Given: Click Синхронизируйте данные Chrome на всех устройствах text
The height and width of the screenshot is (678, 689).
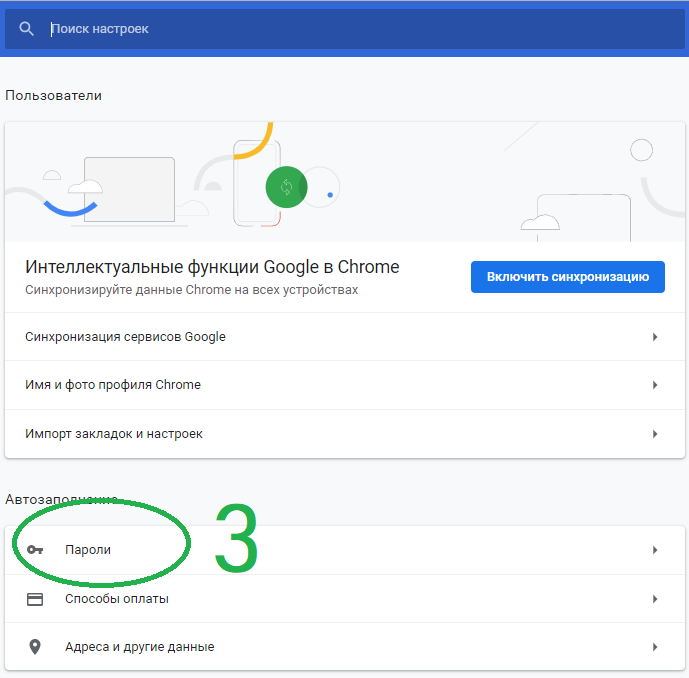Looking at the screenshot, I should (x=192, y=290).
